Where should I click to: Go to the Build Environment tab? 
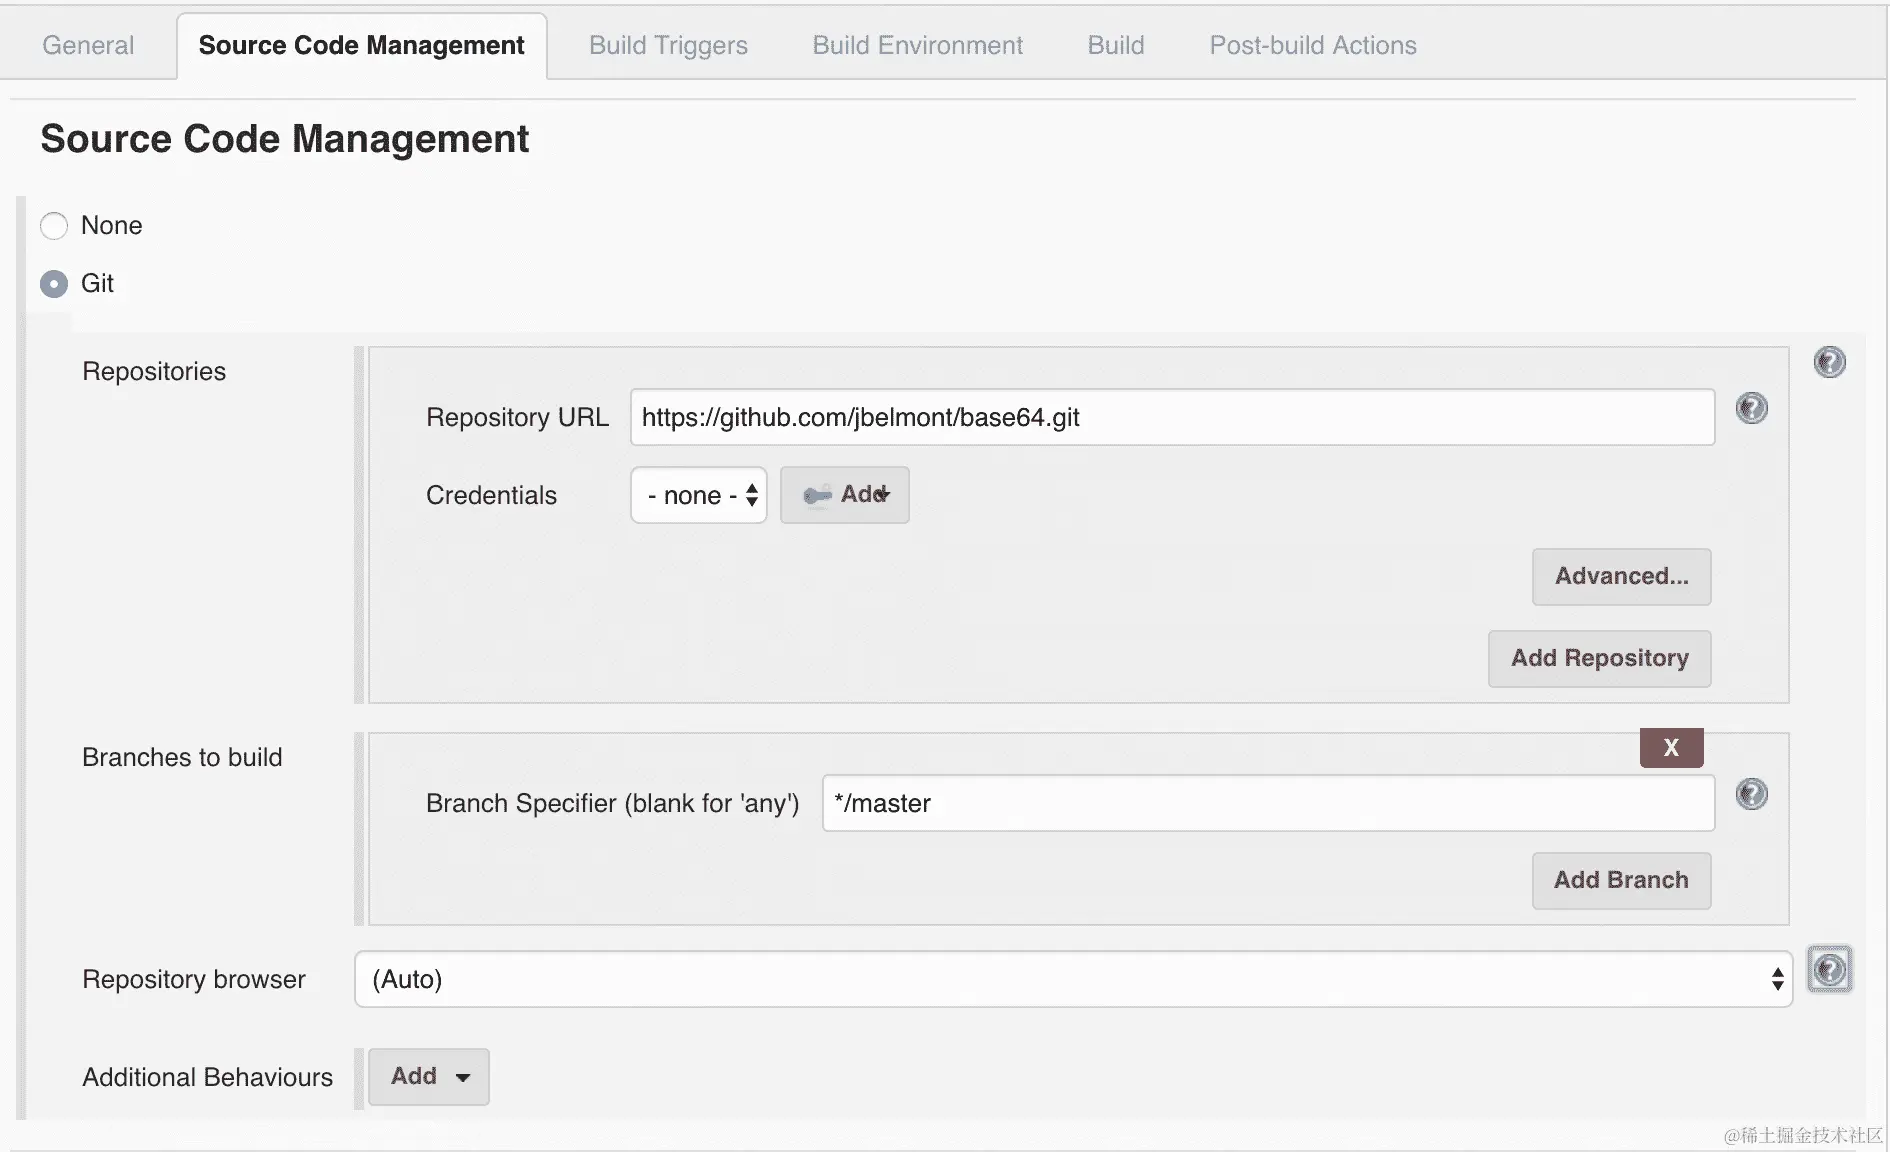[x=917, y=45]
